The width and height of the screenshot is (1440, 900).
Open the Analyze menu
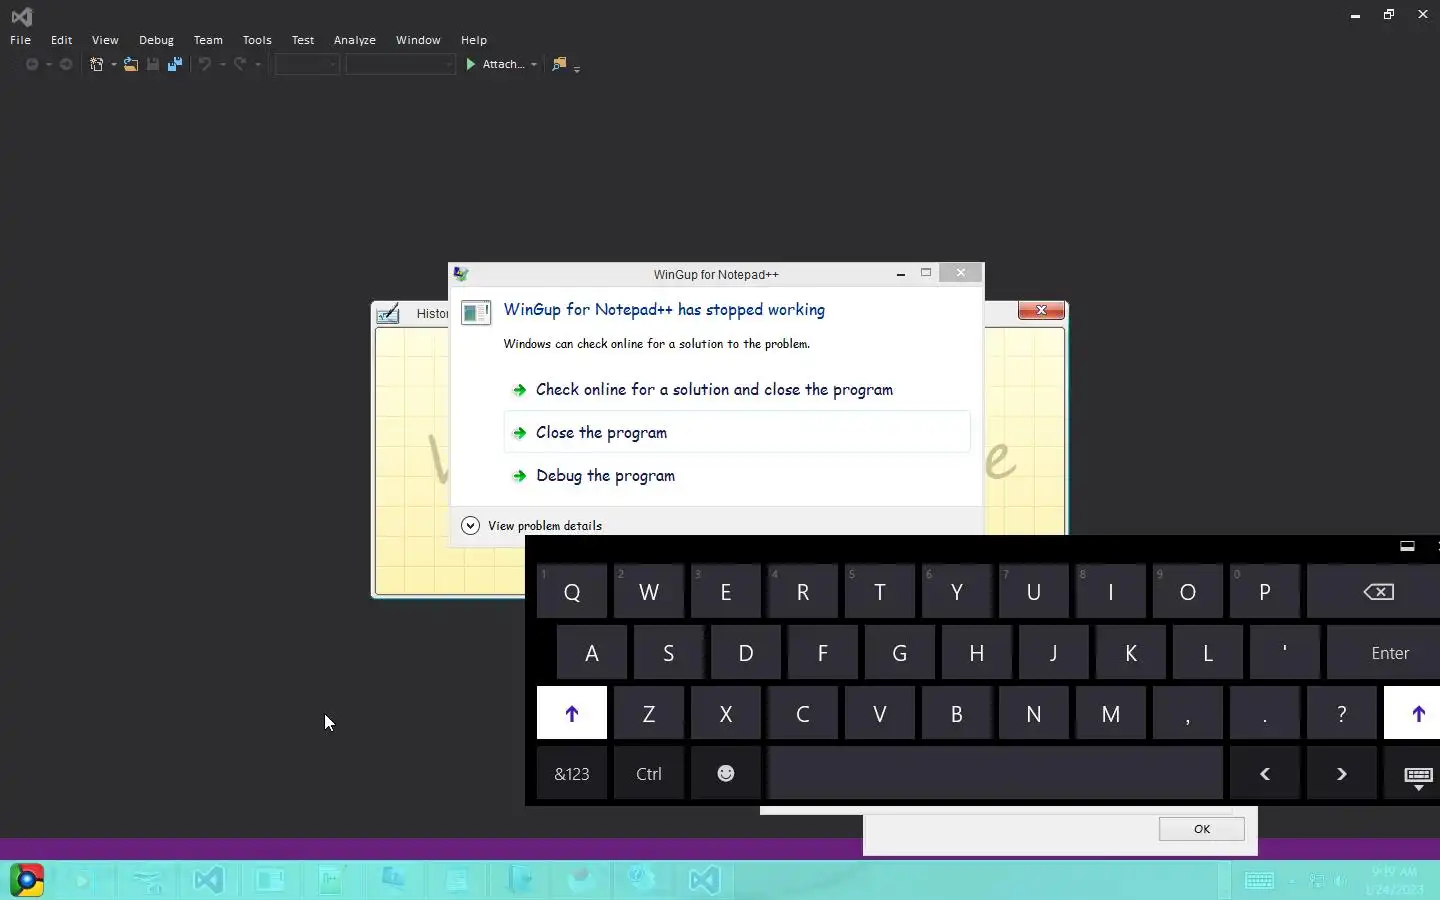pyautogui.click(x=355, y=40)
